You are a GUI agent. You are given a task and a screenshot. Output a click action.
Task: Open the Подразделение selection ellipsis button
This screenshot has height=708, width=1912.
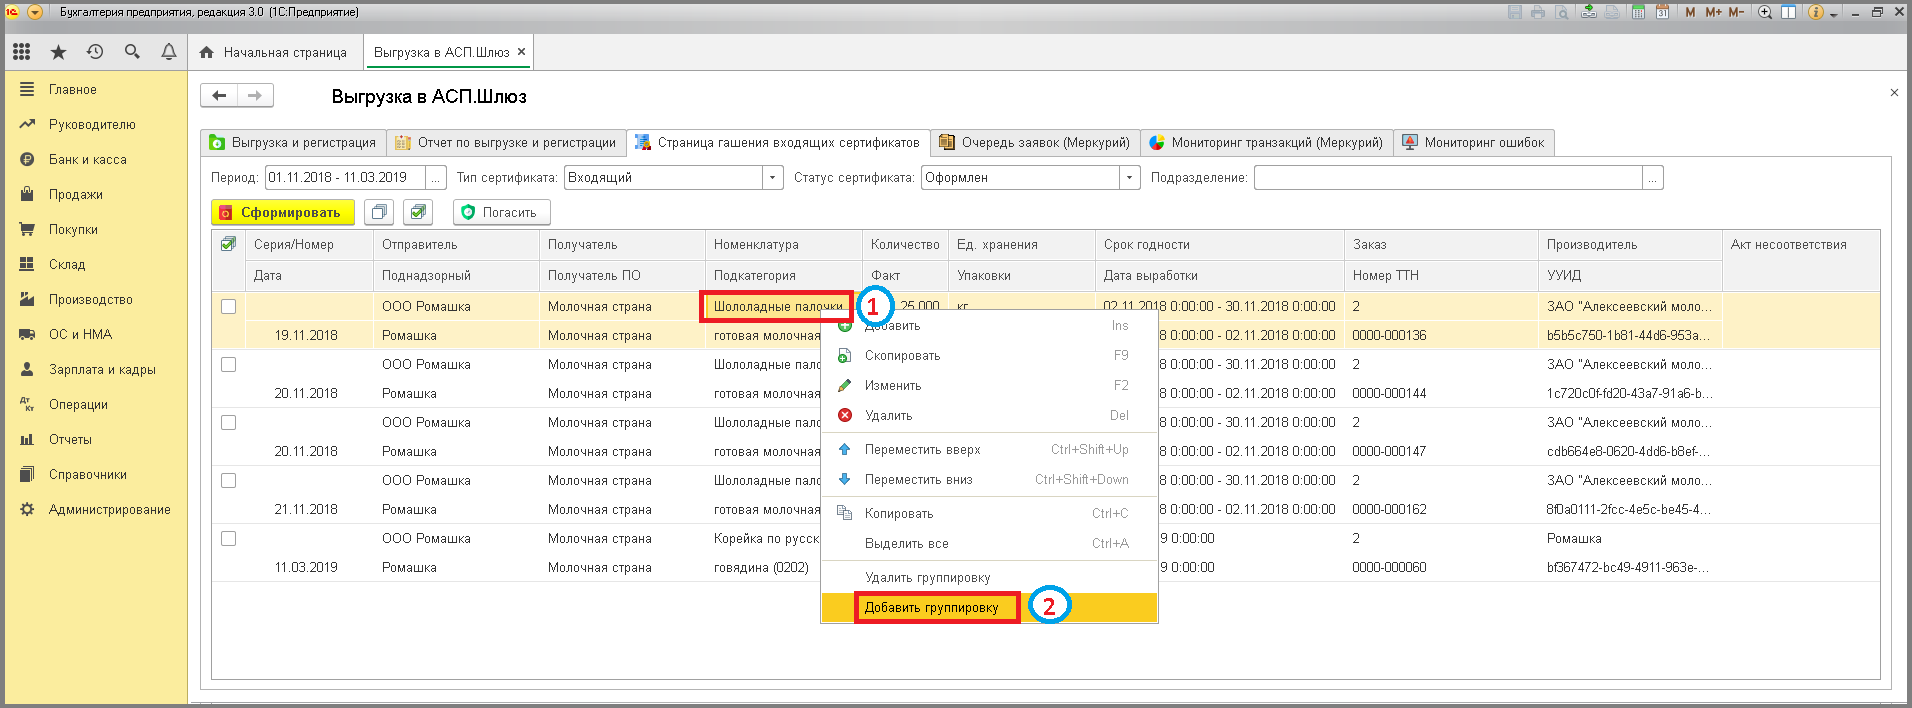click(1653, 178)
